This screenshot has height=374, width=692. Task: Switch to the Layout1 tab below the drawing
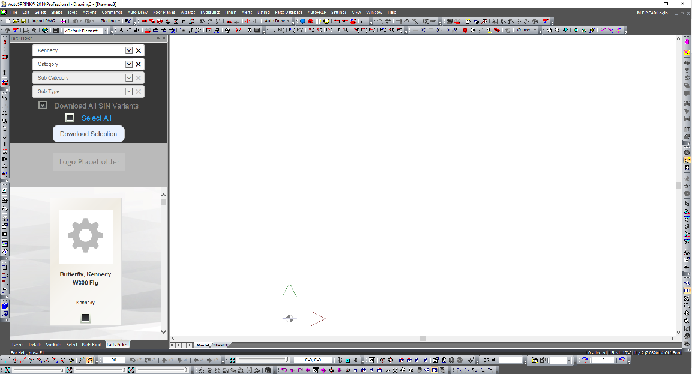pos(220,345)
